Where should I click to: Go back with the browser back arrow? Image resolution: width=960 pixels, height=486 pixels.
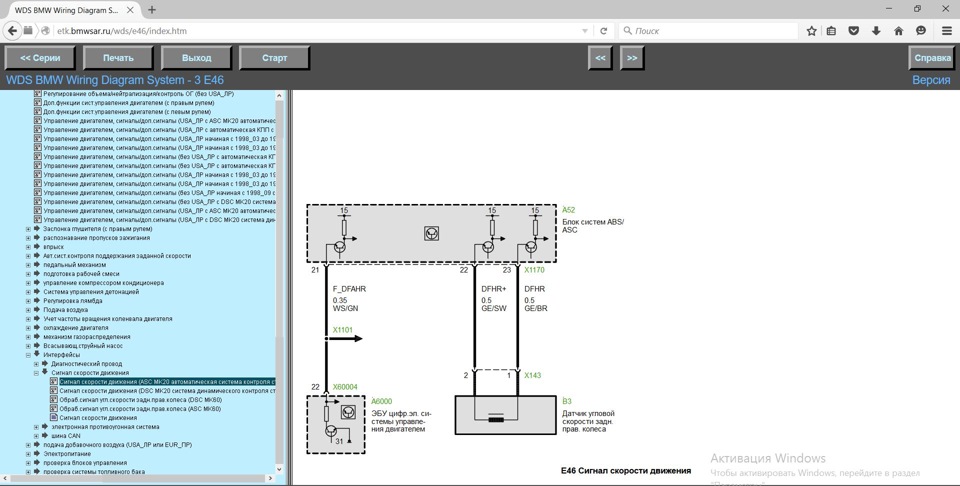point(12,31)
